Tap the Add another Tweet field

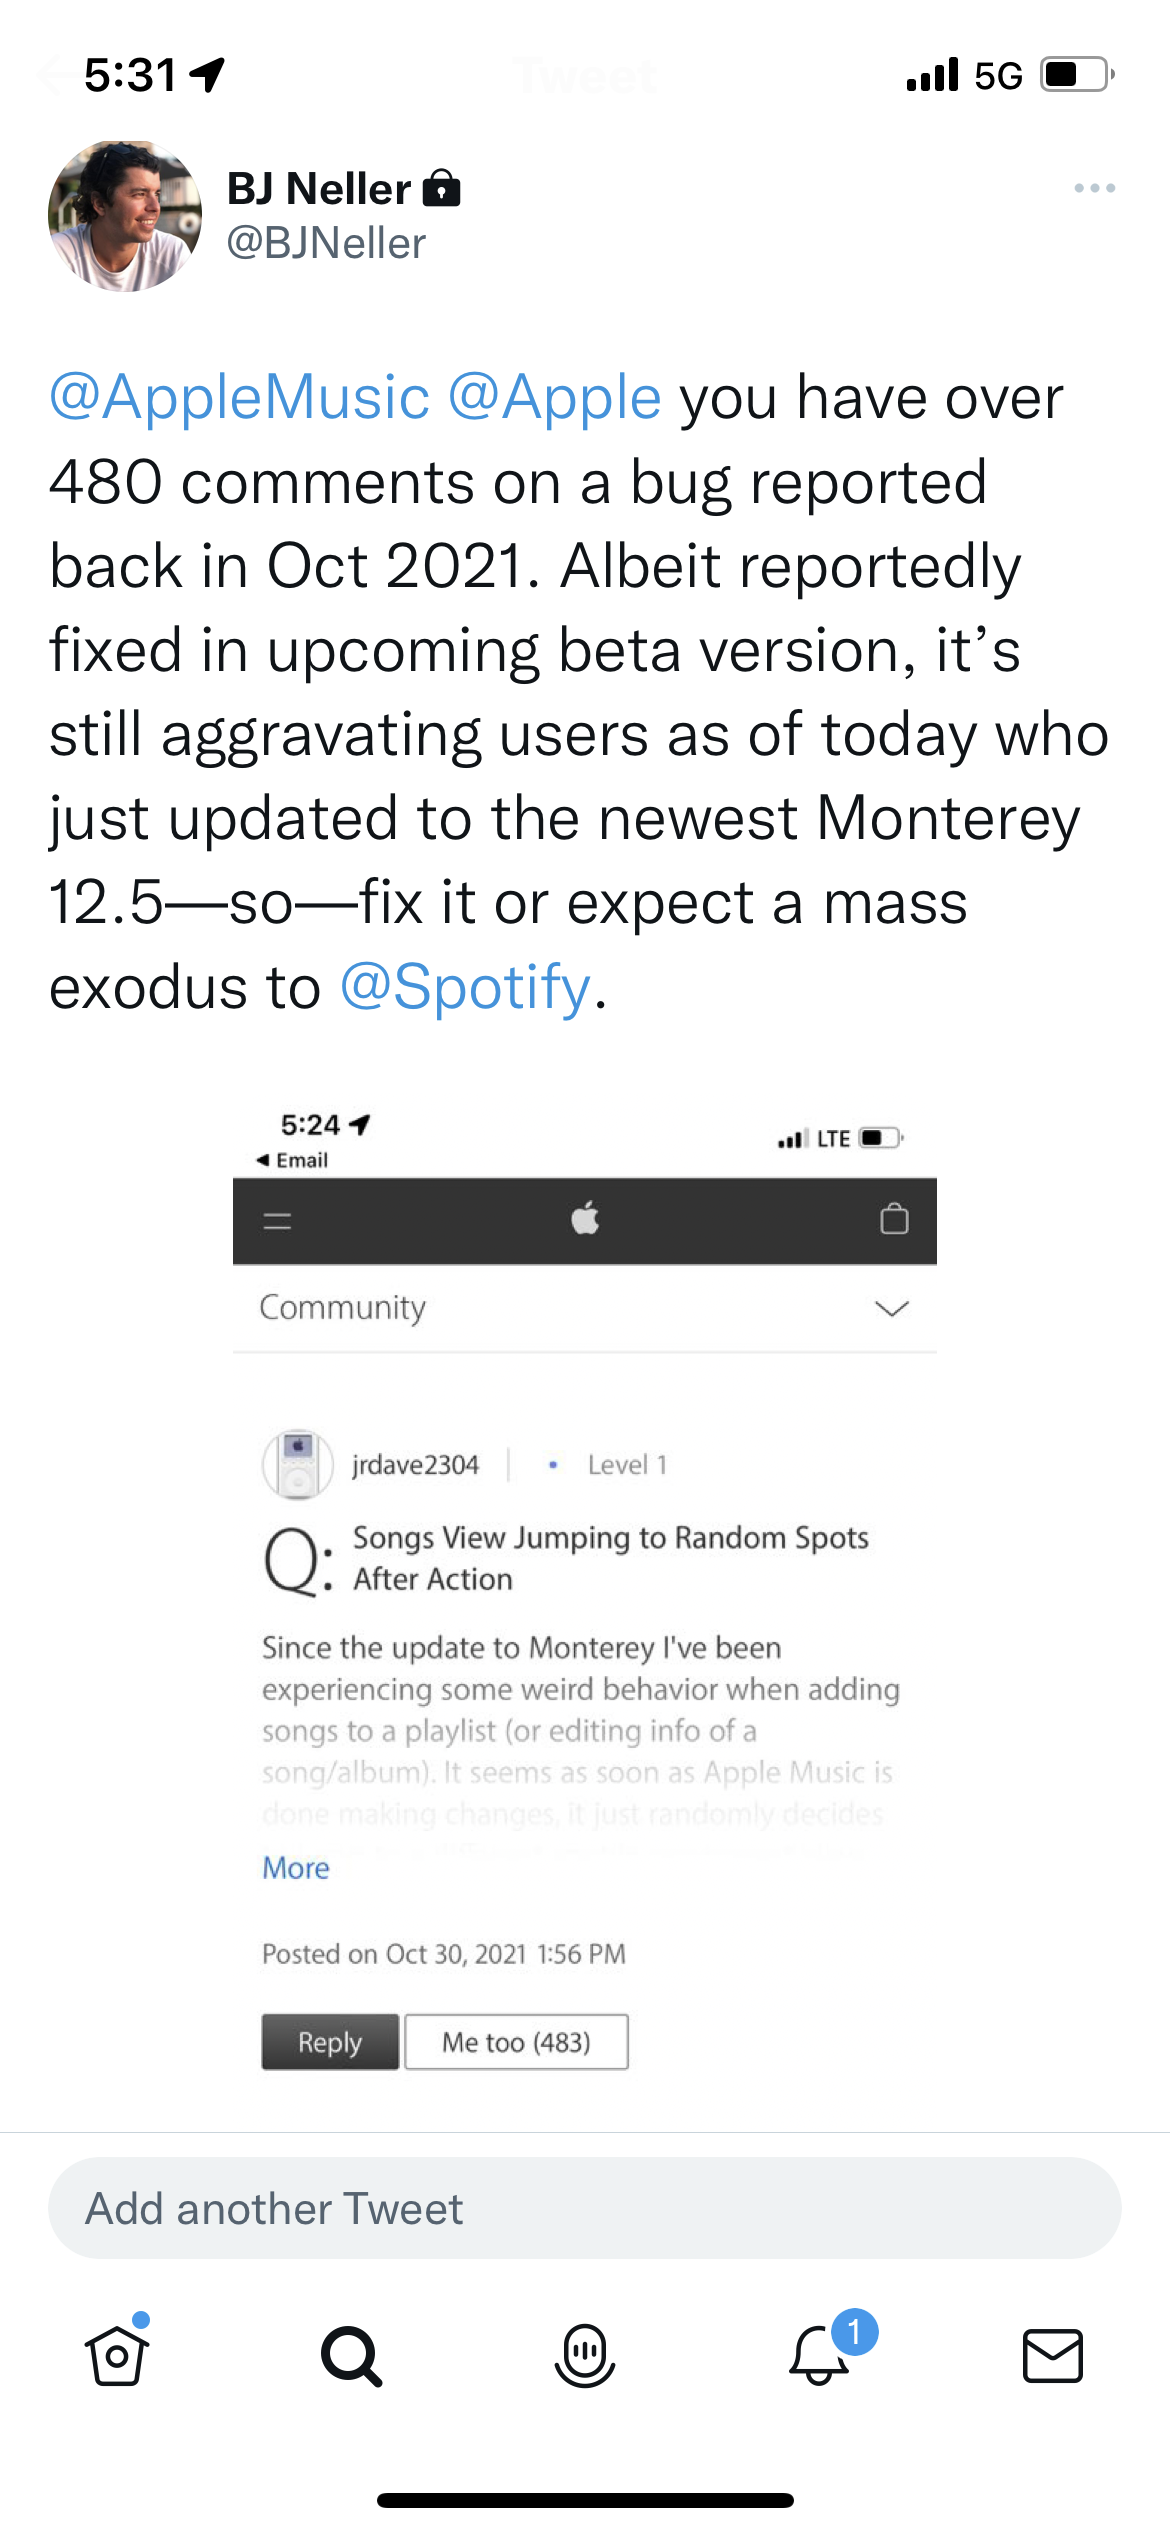tap(585, 2208)
